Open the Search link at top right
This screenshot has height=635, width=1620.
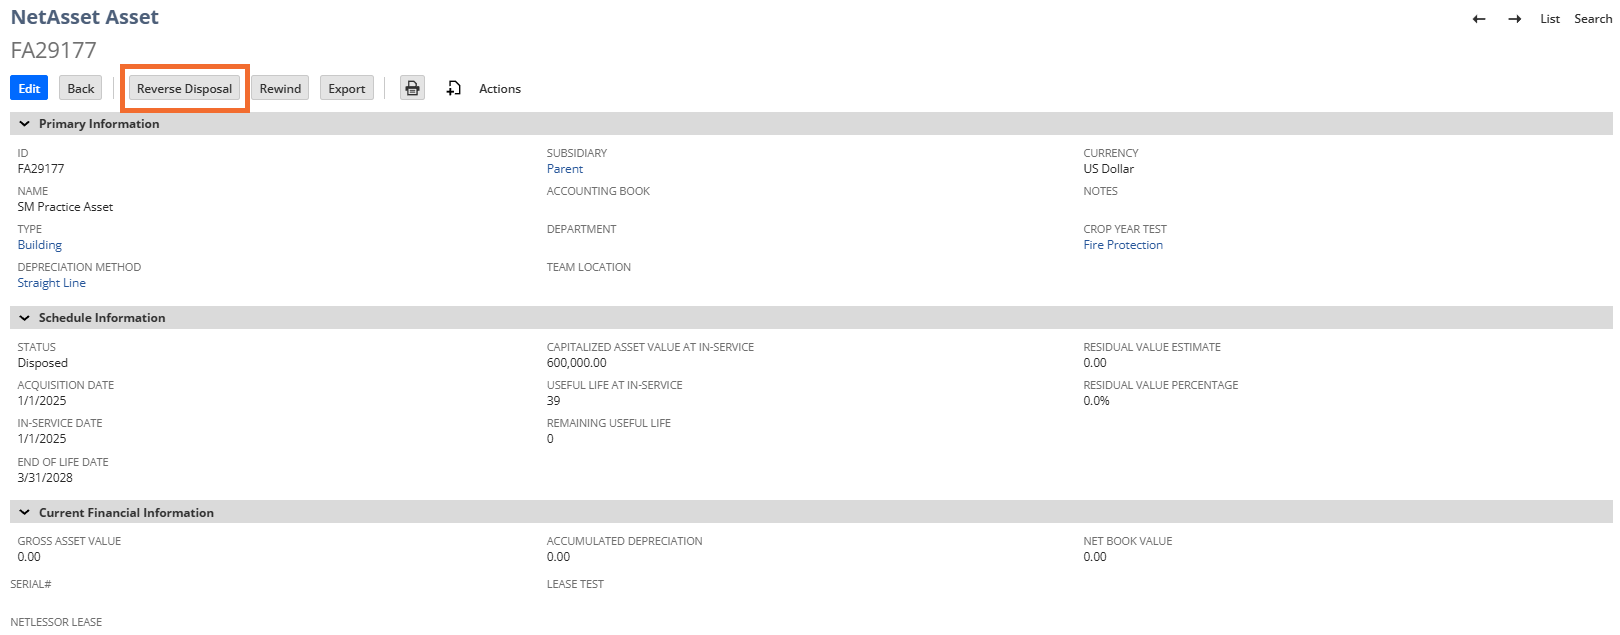1592,19
